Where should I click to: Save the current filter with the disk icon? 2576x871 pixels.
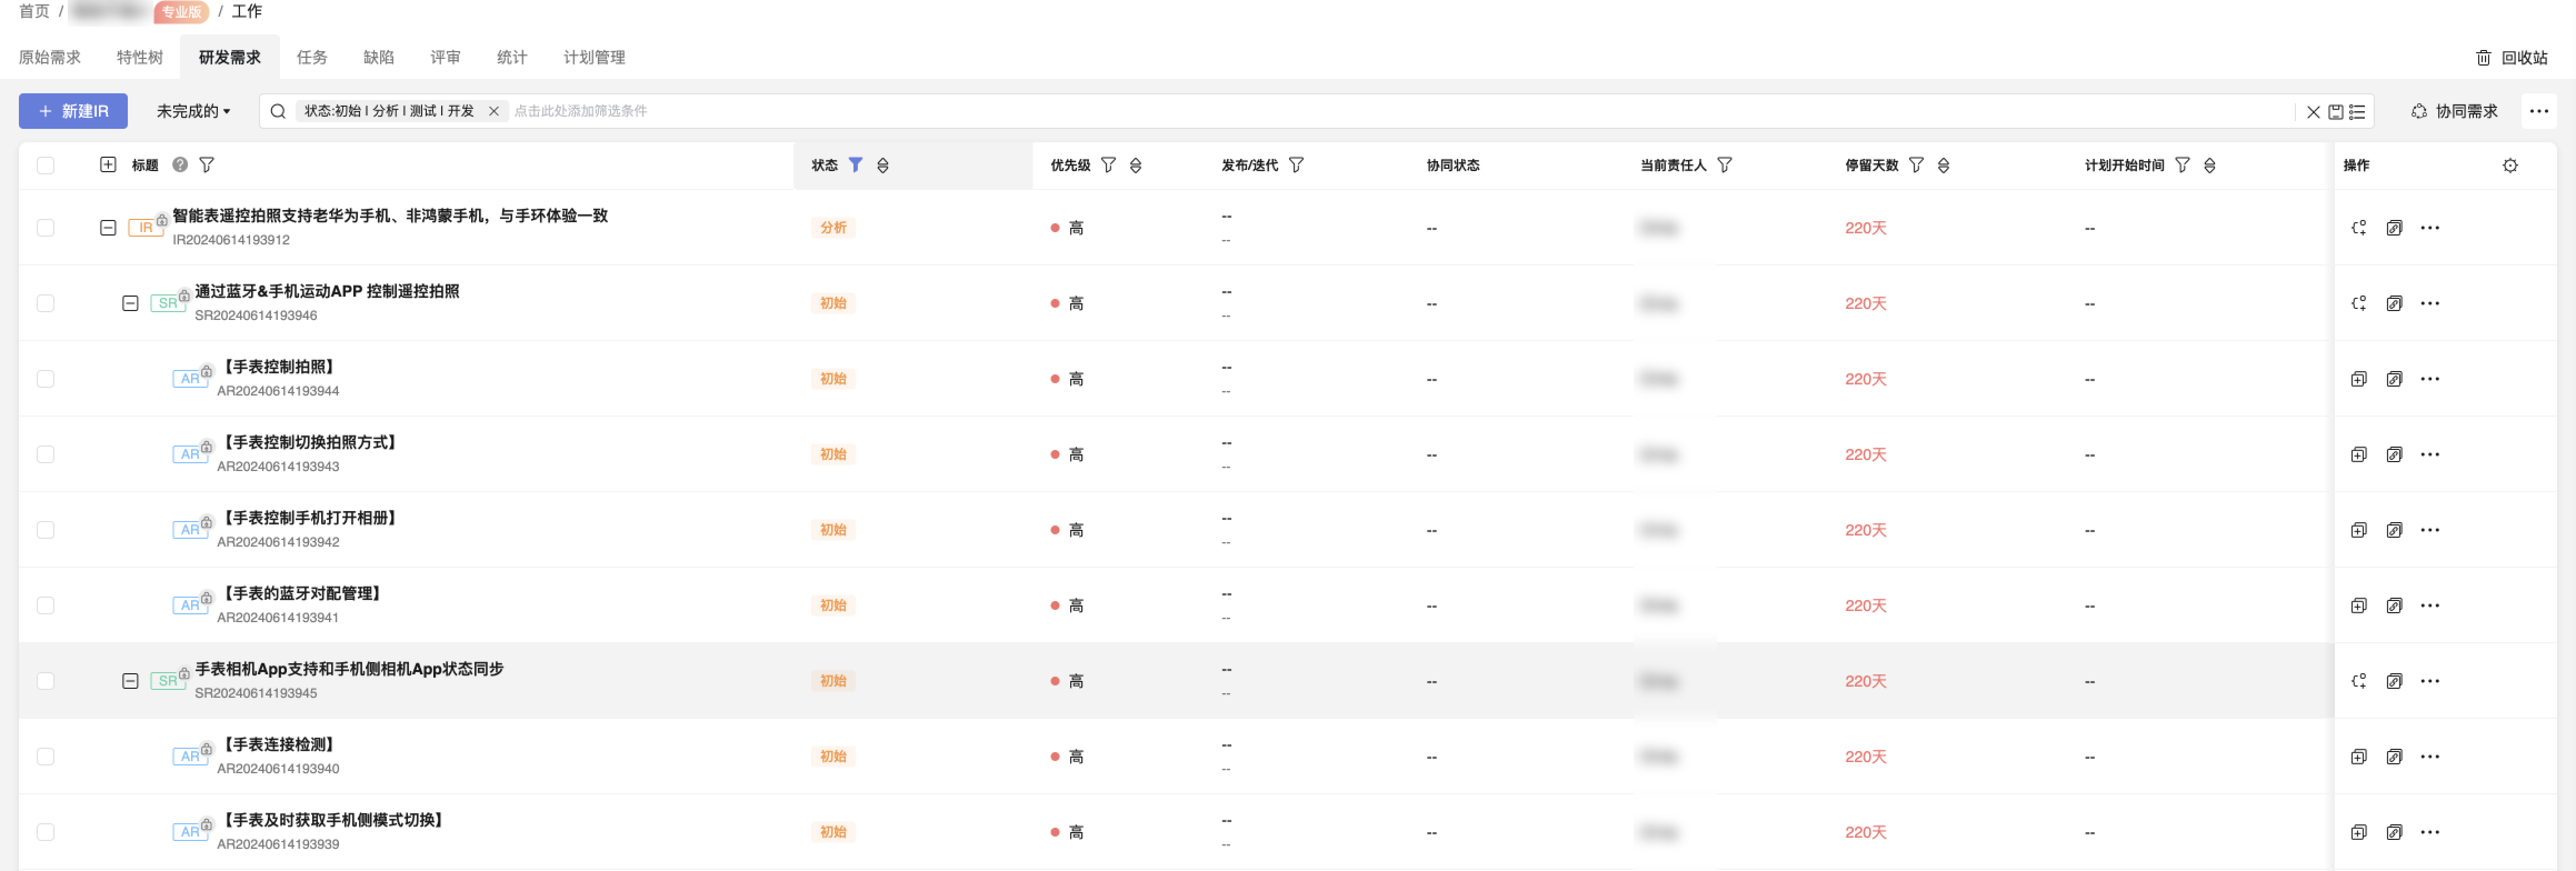click(2336, 112)
